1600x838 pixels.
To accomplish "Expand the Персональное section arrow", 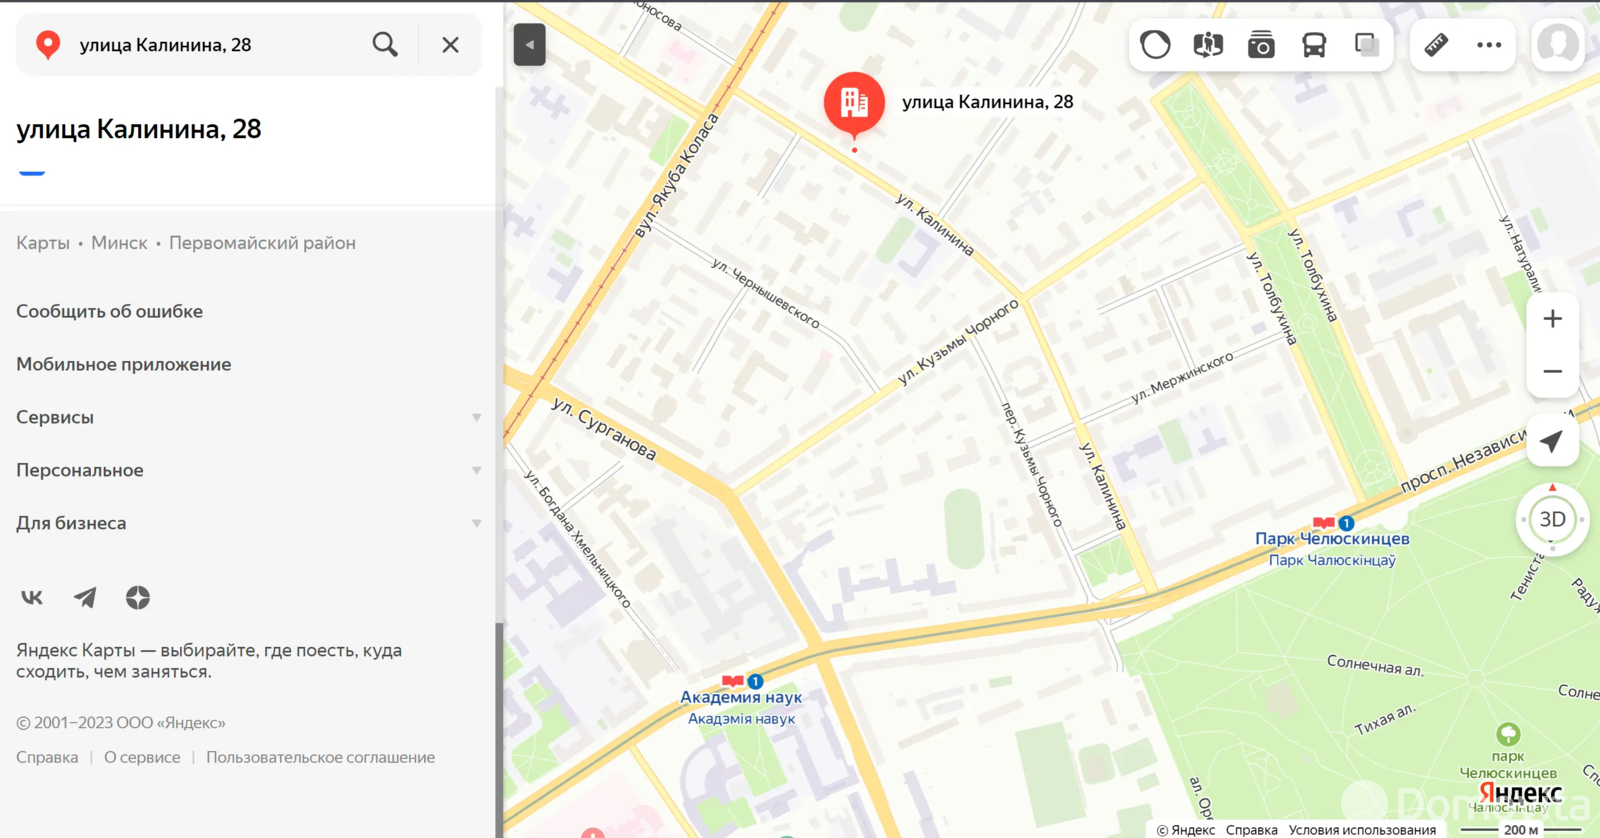I will click(477, 471).
